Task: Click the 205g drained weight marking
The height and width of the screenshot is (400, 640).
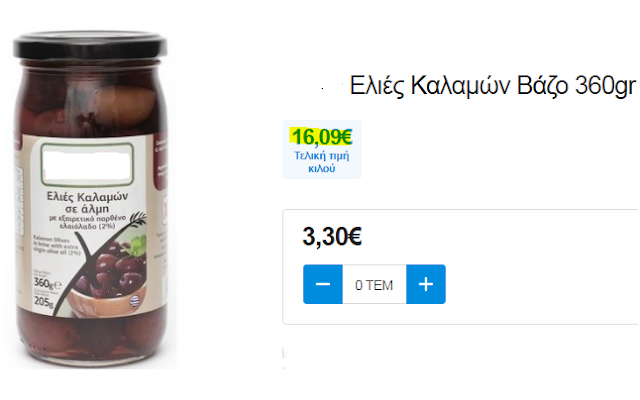Action: (x=43, y=302)
